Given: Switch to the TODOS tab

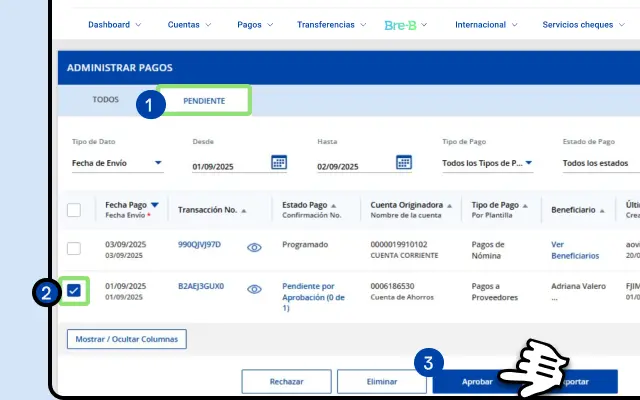Looking at the screenshot, I should point(105,100).
